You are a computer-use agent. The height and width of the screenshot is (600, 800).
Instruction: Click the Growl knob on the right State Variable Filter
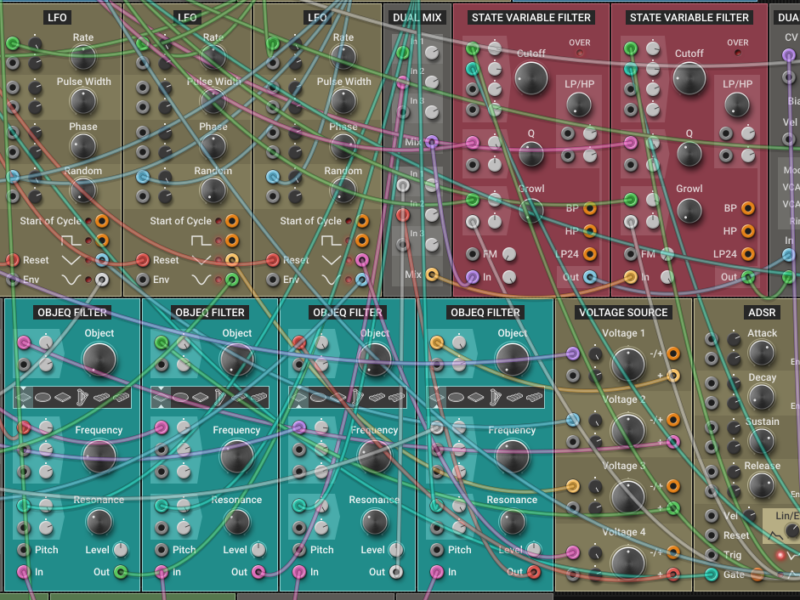[x=689, y=211]
